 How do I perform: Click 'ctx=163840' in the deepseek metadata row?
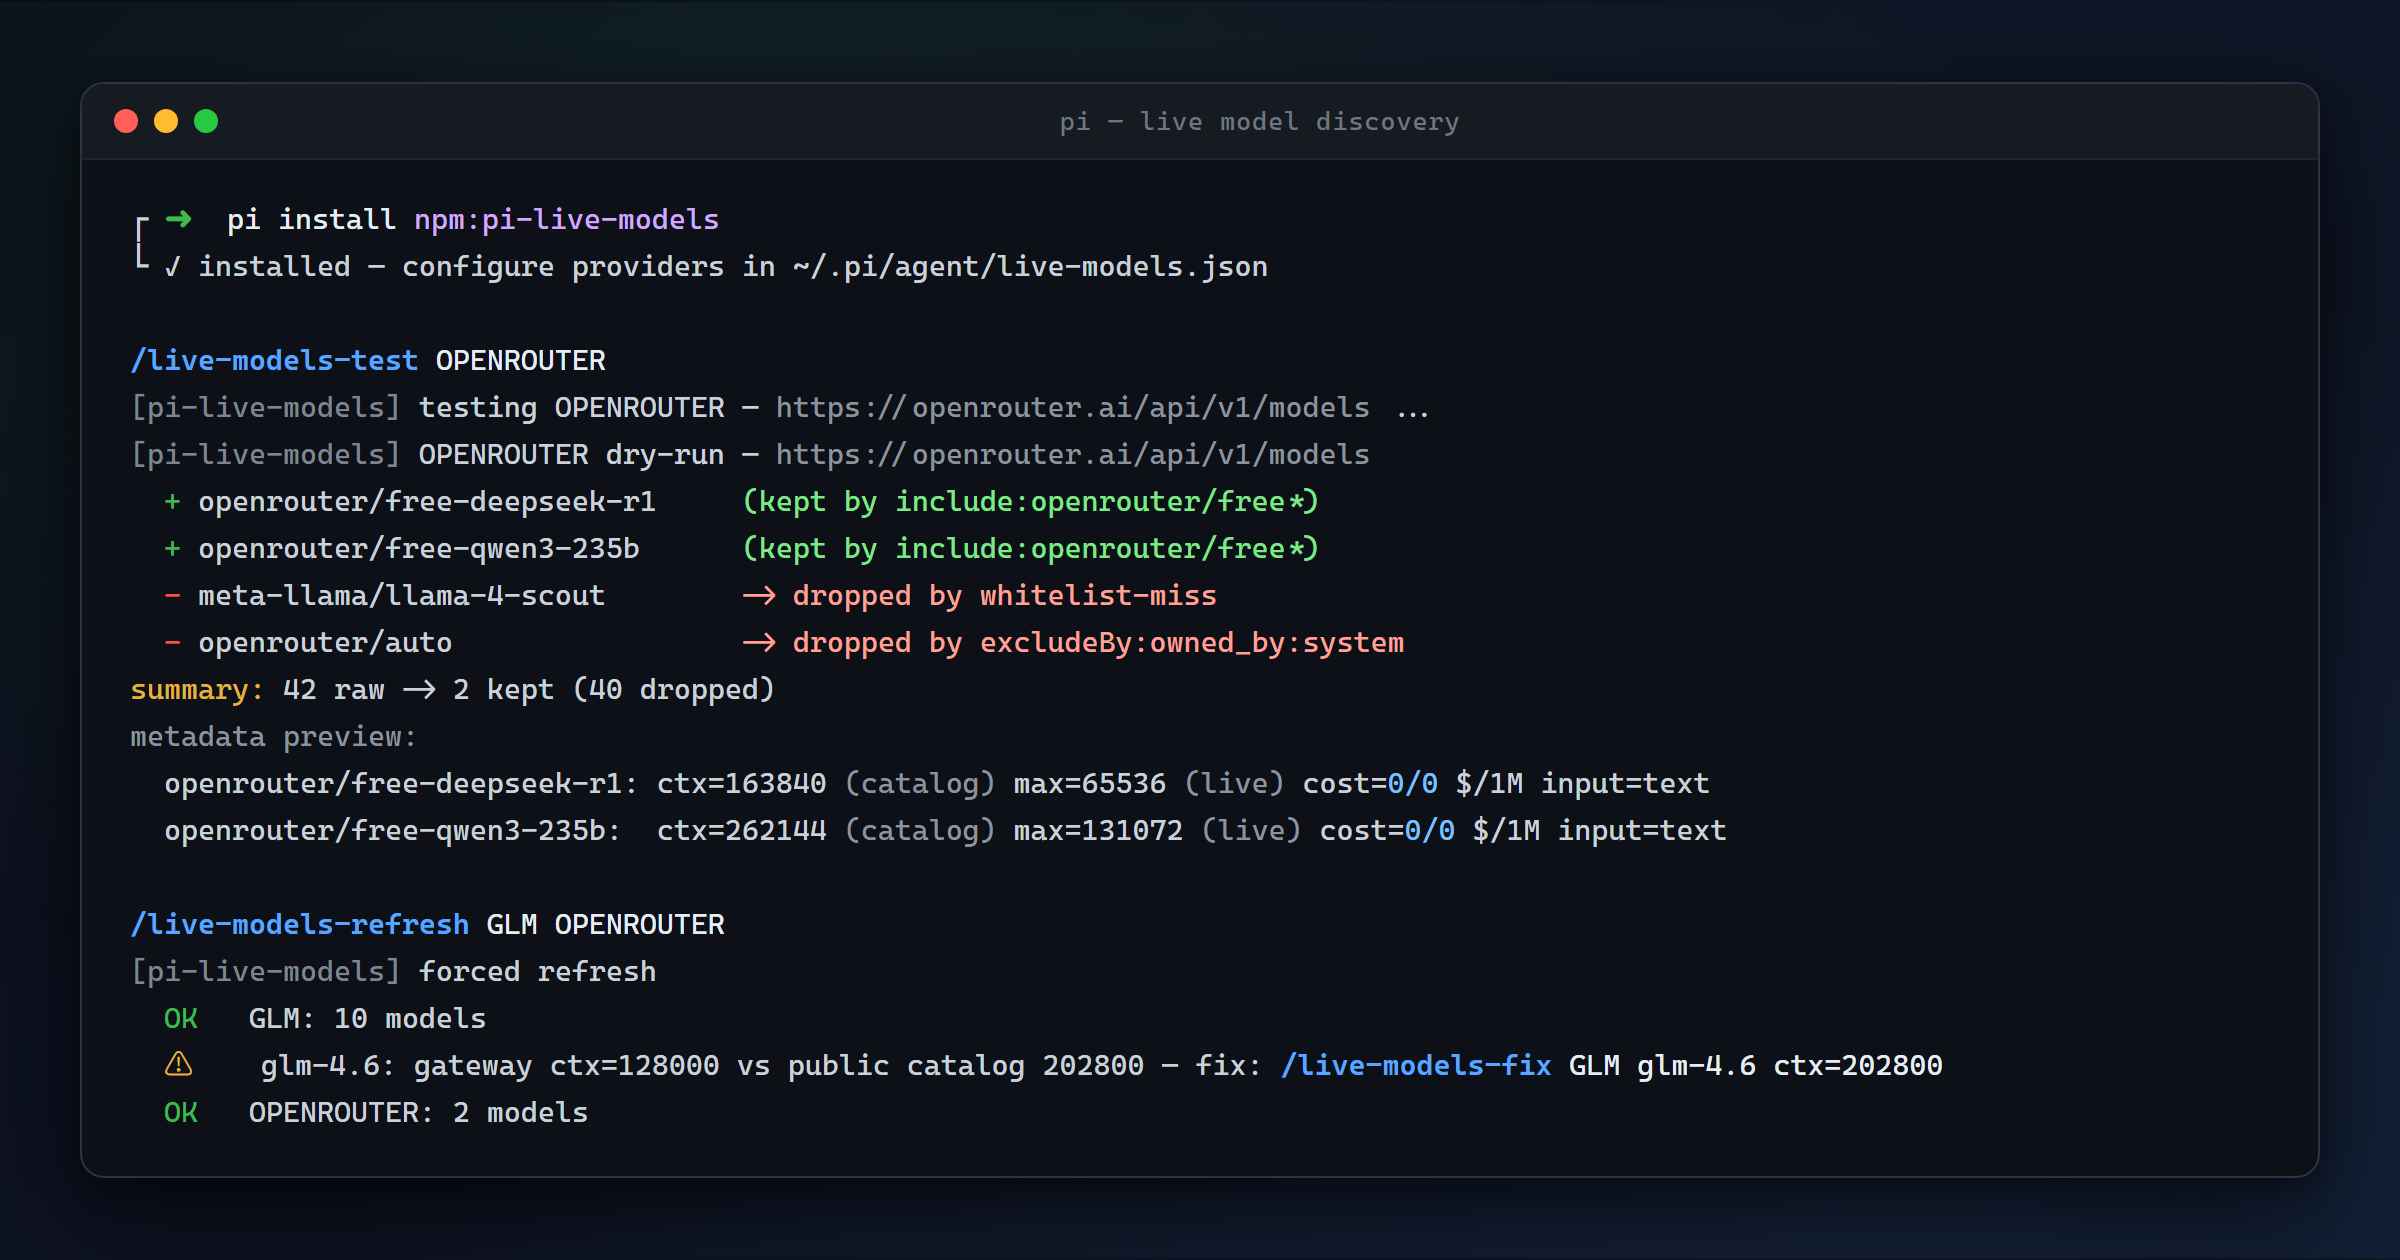coord(742,784)
